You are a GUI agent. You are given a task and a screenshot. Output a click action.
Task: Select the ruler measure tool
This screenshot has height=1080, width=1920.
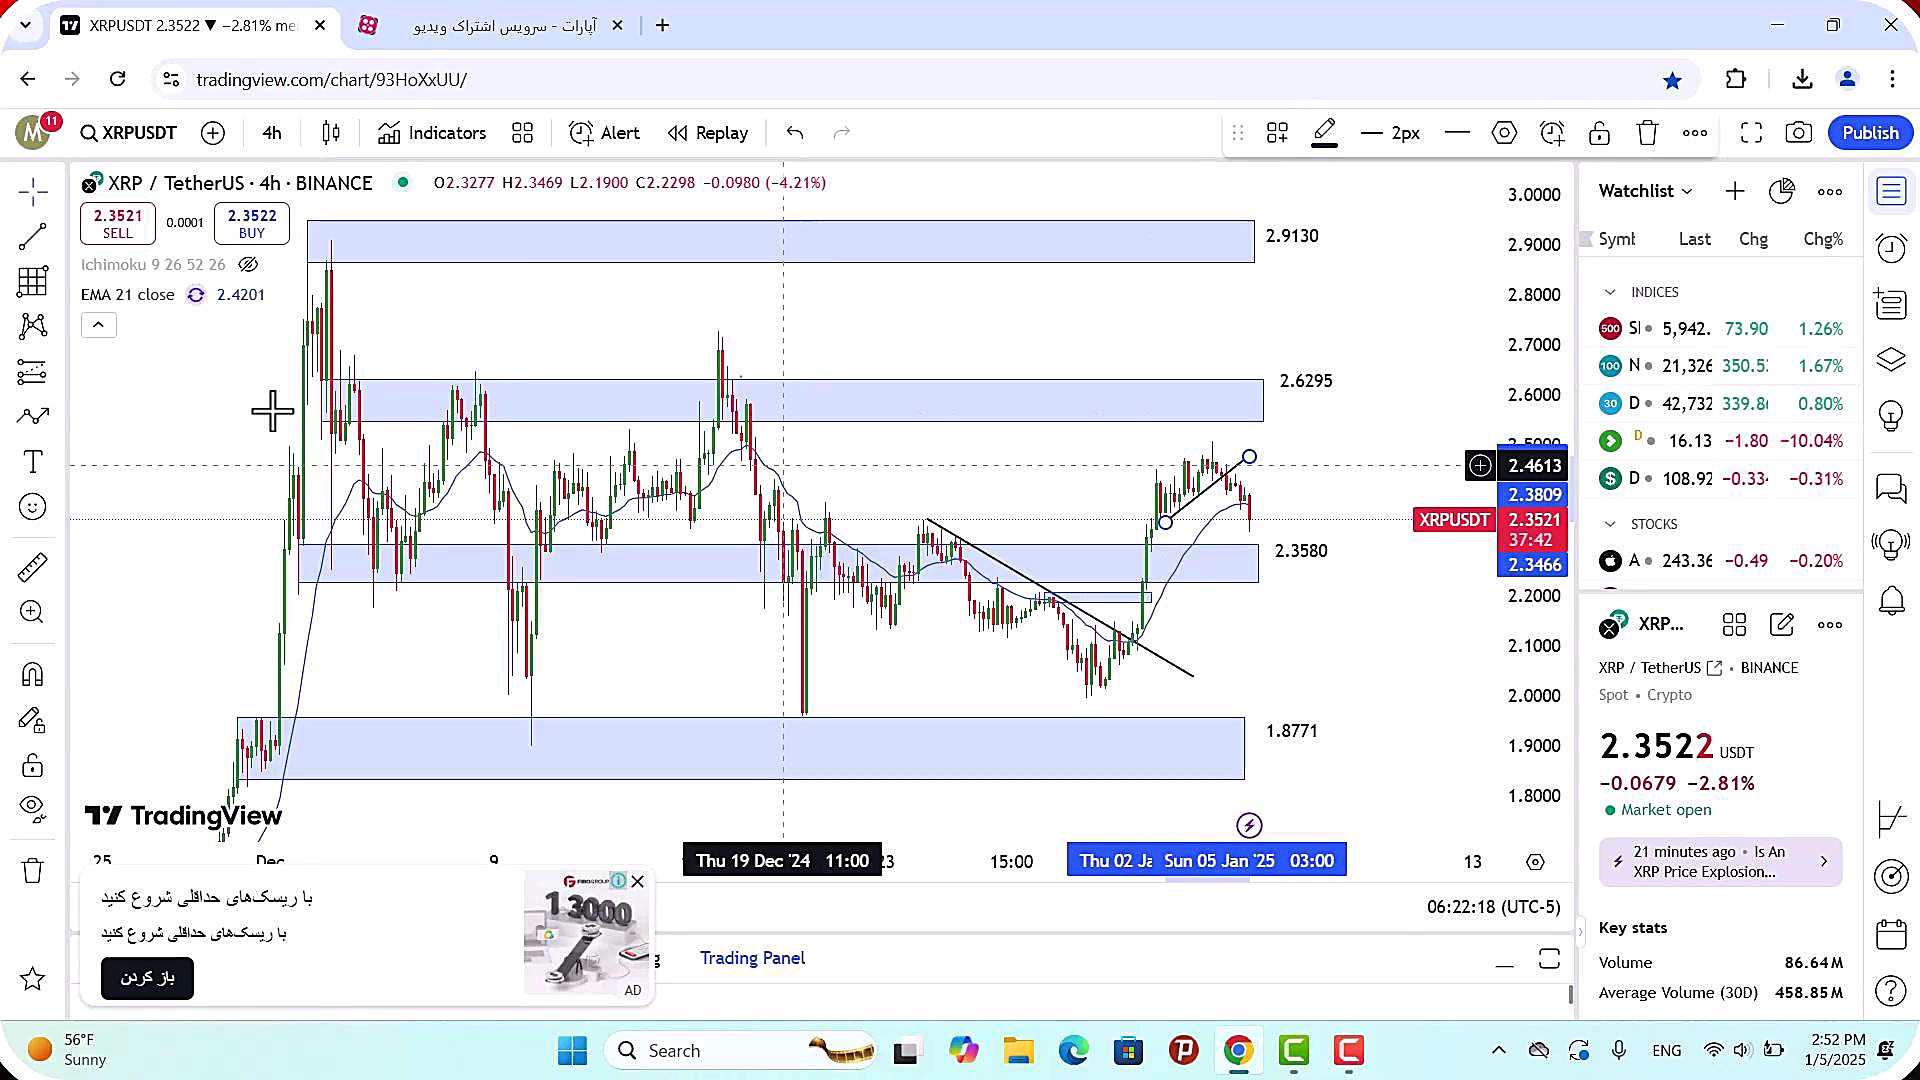coord(32,567)
